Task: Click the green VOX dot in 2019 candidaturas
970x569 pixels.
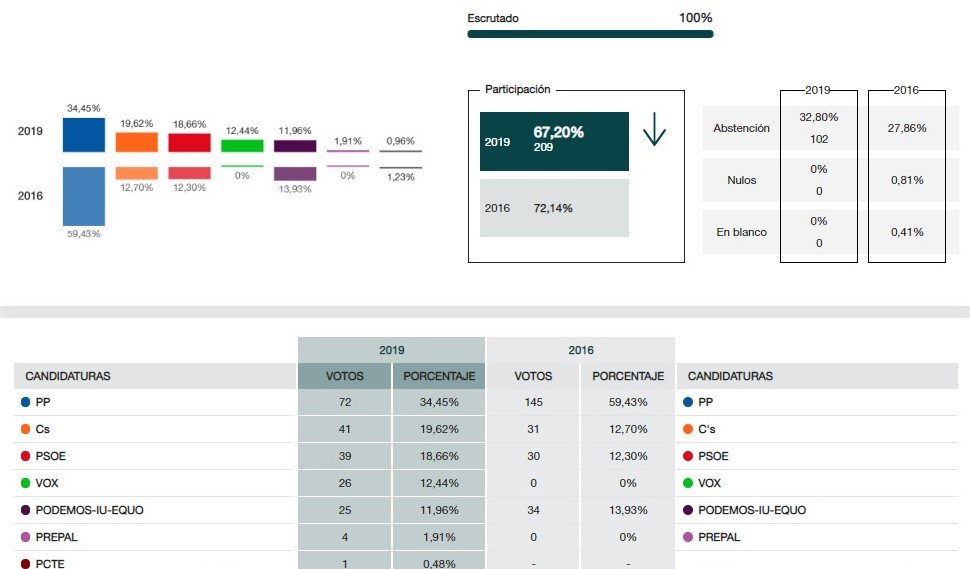Action: tap(25, 483)
